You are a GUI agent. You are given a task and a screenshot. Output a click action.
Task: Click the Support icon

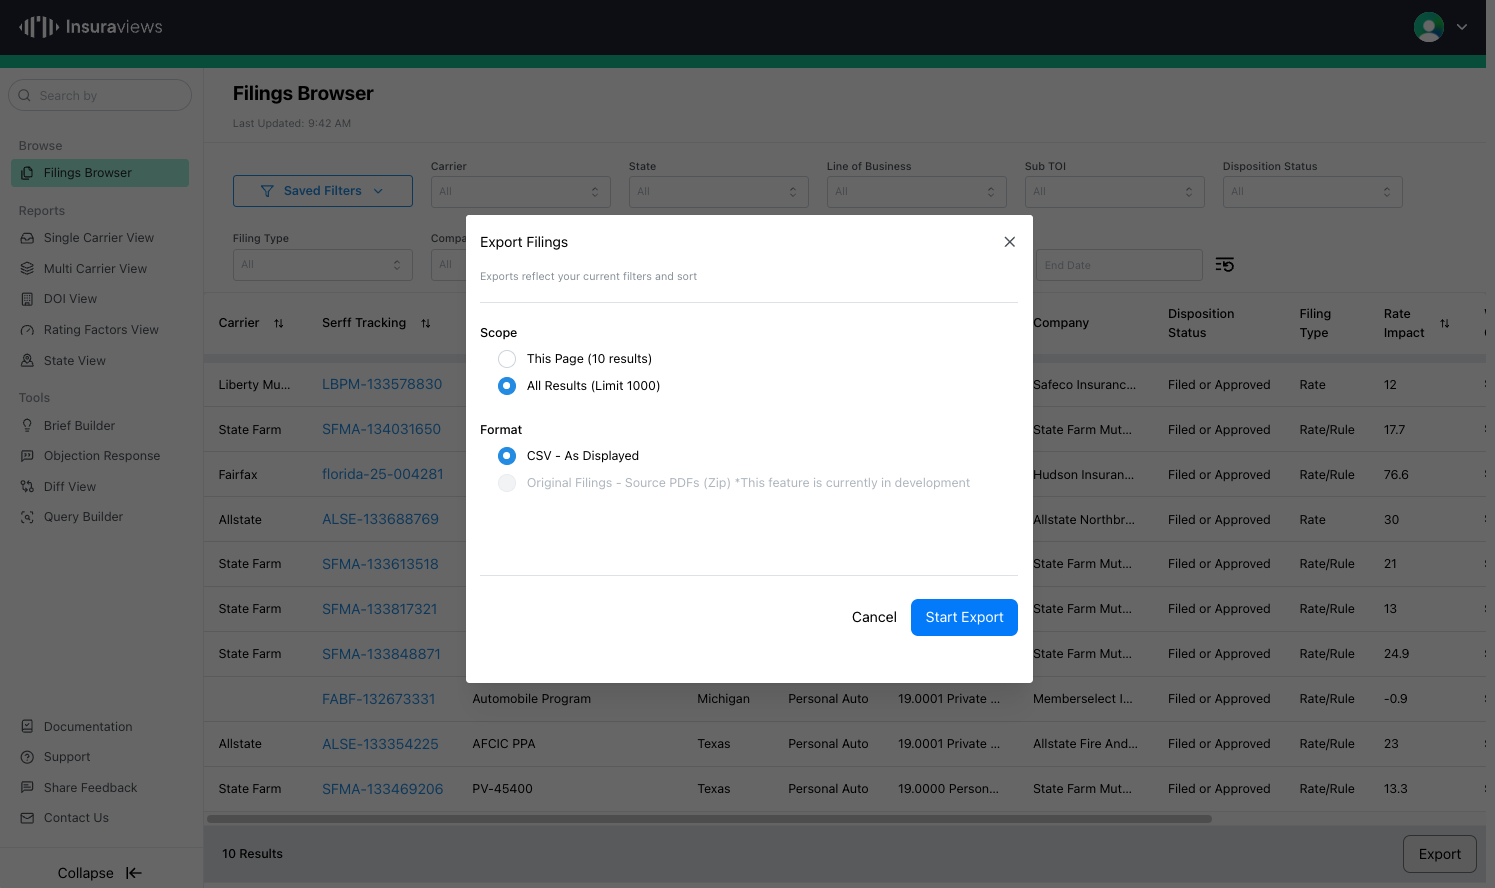27,757
